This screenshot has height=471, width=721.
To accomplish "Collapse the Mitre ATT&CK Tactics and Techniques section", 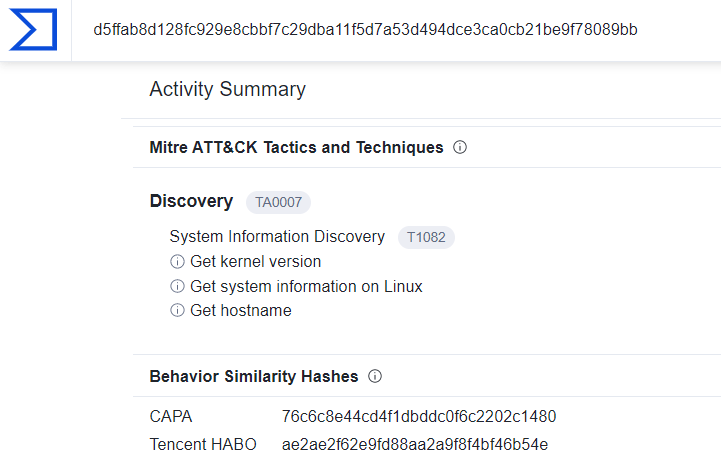I will click(x=297, y=147).
